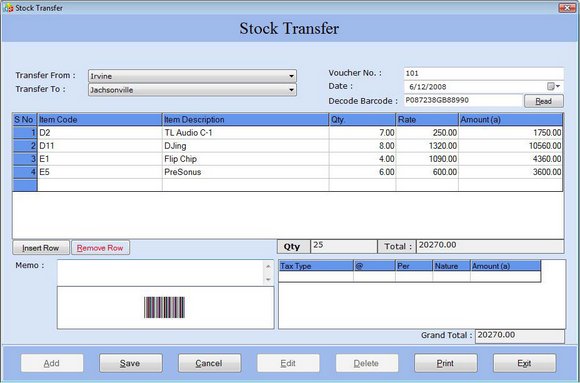The width and height of the screenshot is (580, 383).
Task: Click the Item Description column header
Action: click(245, 120)
